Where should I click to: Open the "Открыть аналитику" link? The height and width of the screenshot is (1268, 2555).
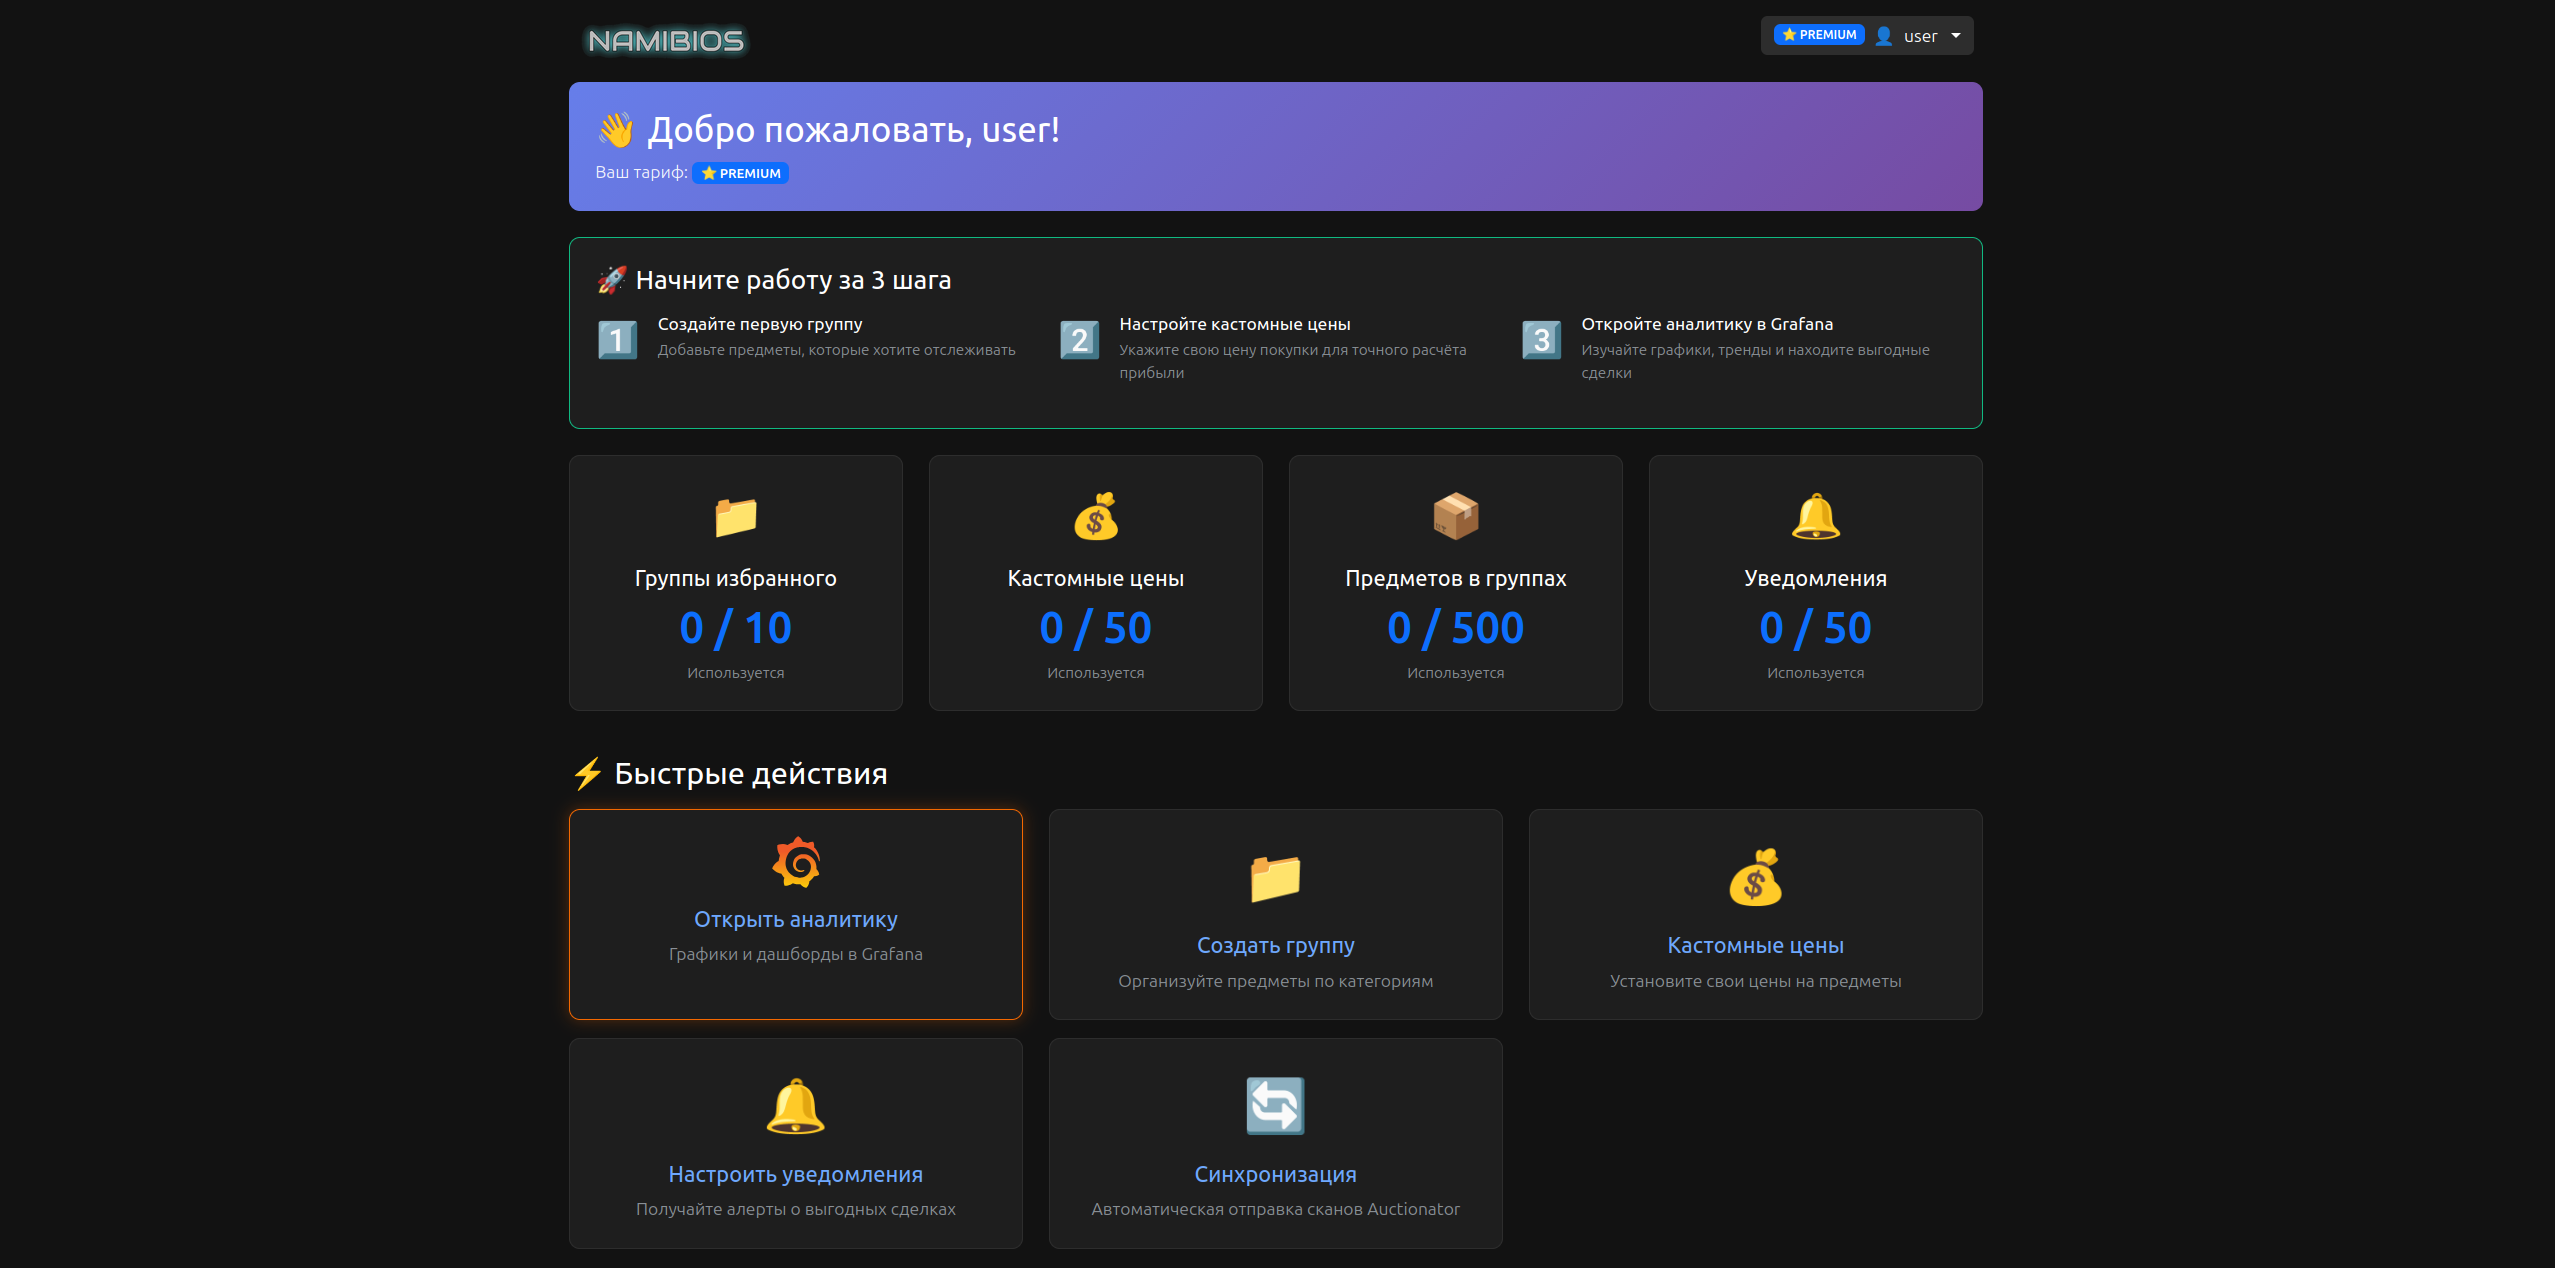(x=796, y=919)
